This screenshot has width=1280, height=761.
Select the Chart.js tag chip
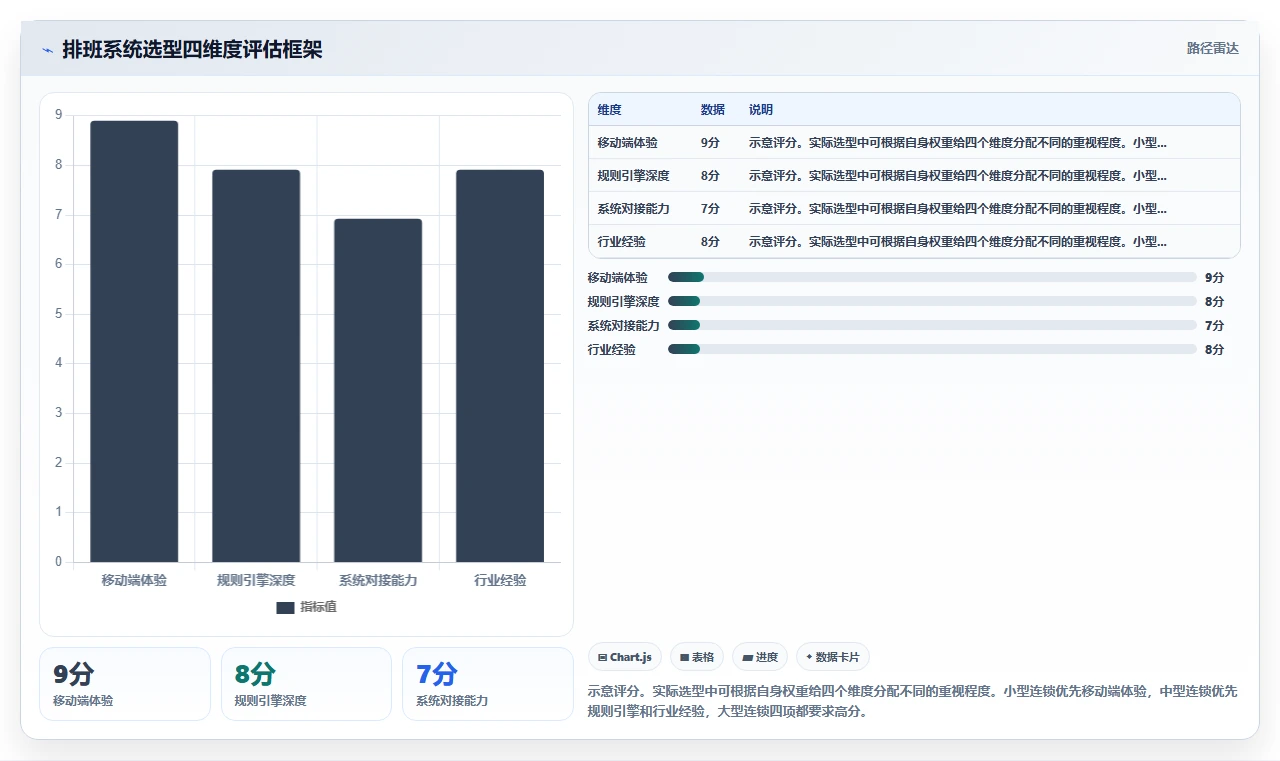pyautogui.click(x=625, y=657)
